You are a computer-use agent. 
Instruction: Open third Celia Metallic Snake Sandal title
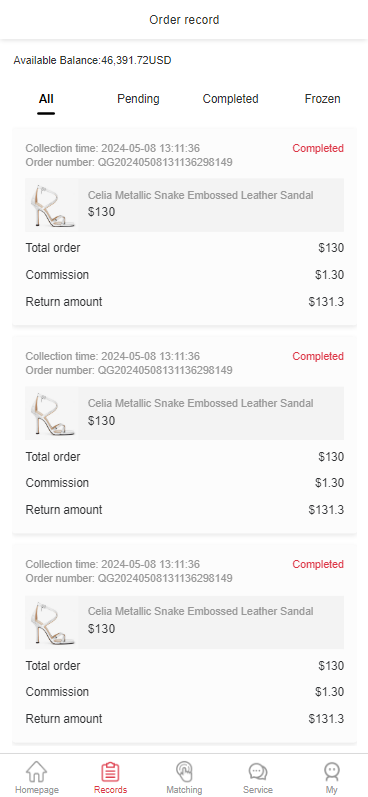pos(200,611)
